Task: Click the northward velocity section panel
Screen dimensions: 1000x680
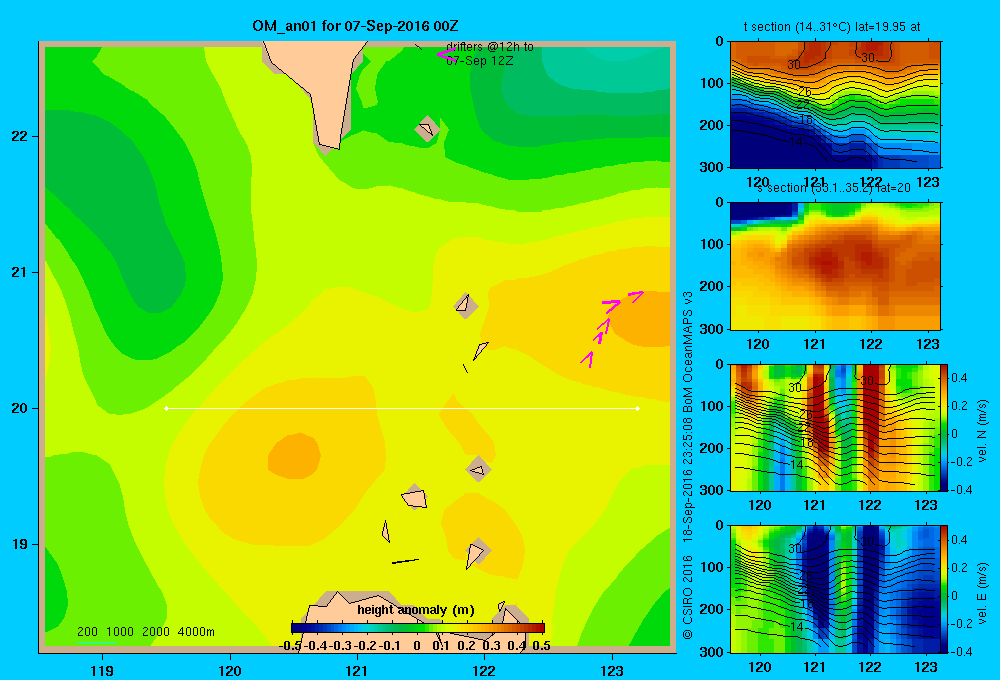Action: tap(835, 427)
